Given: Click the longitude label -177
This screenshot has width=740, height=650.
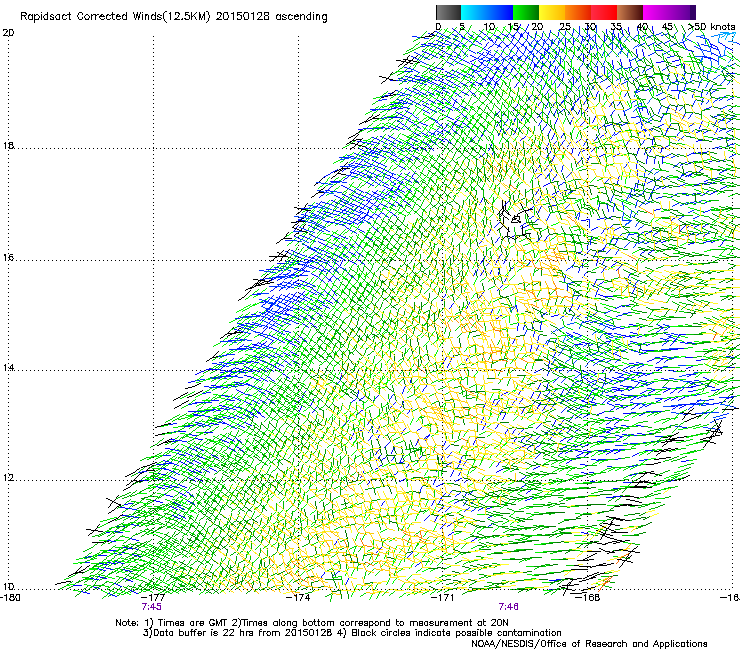Looking at the screenshot, I should click(153, 598).
